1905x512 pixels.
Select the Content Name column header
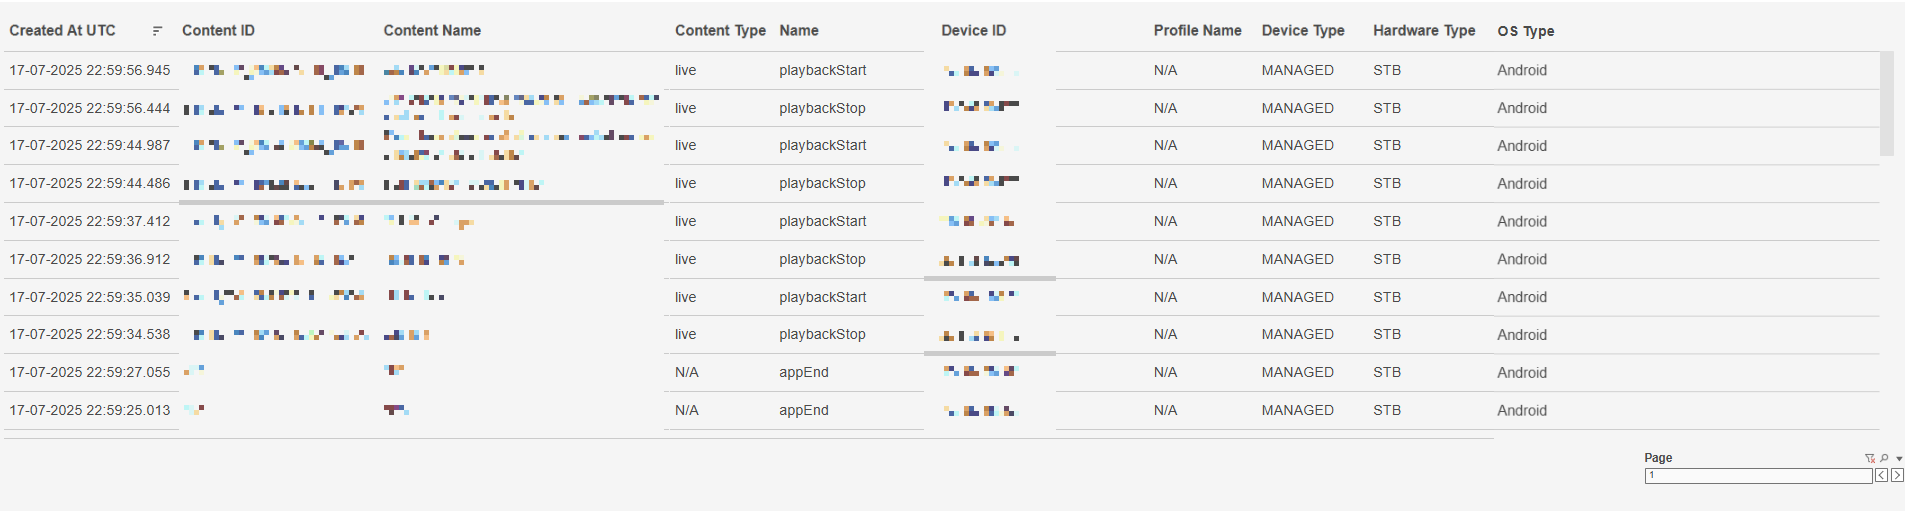click(x=432, y=31)
